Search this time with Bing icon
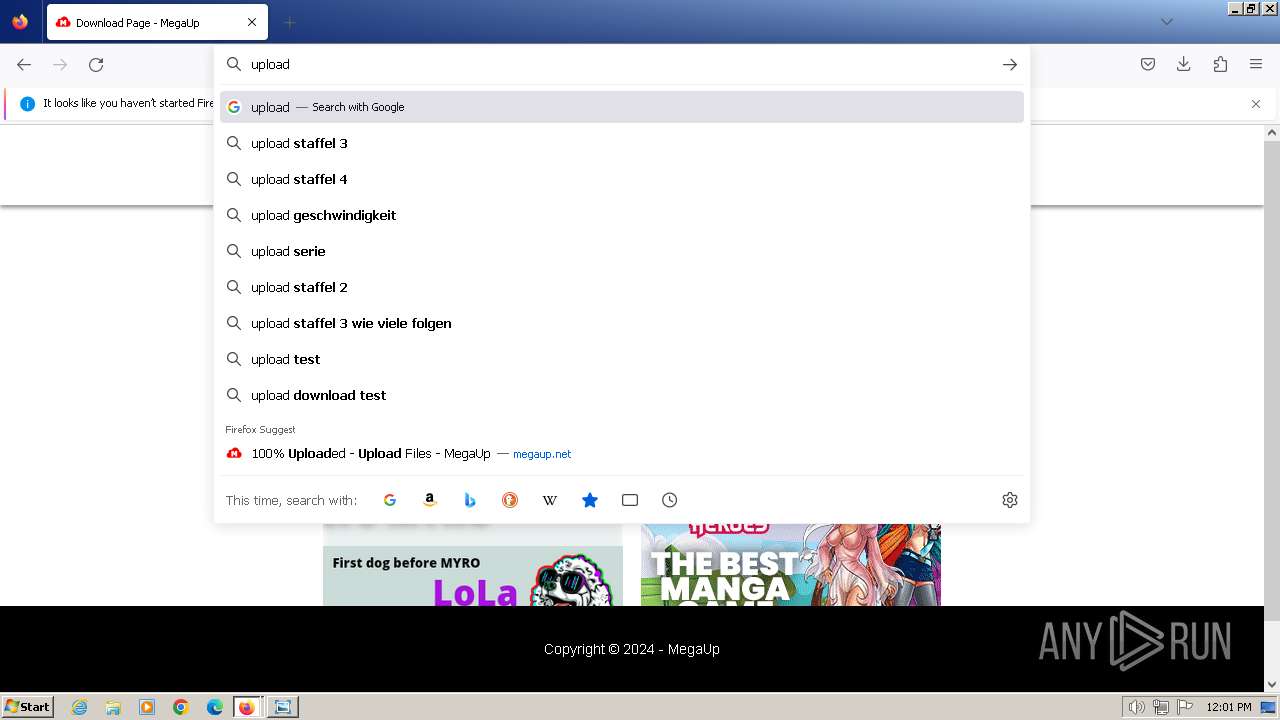1280x720 pixels. pyautogui.click(x=470, y=500)
